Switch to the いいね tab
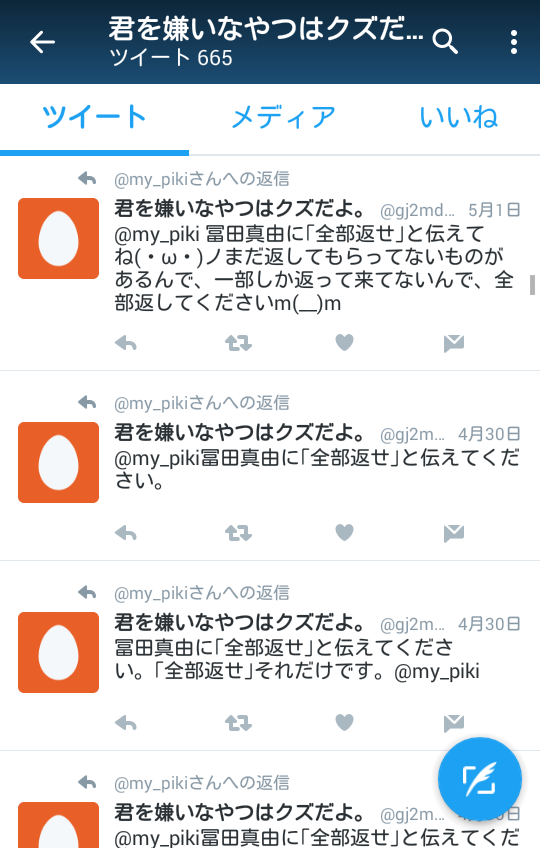540x848 pixels. (x=459, y=117)
